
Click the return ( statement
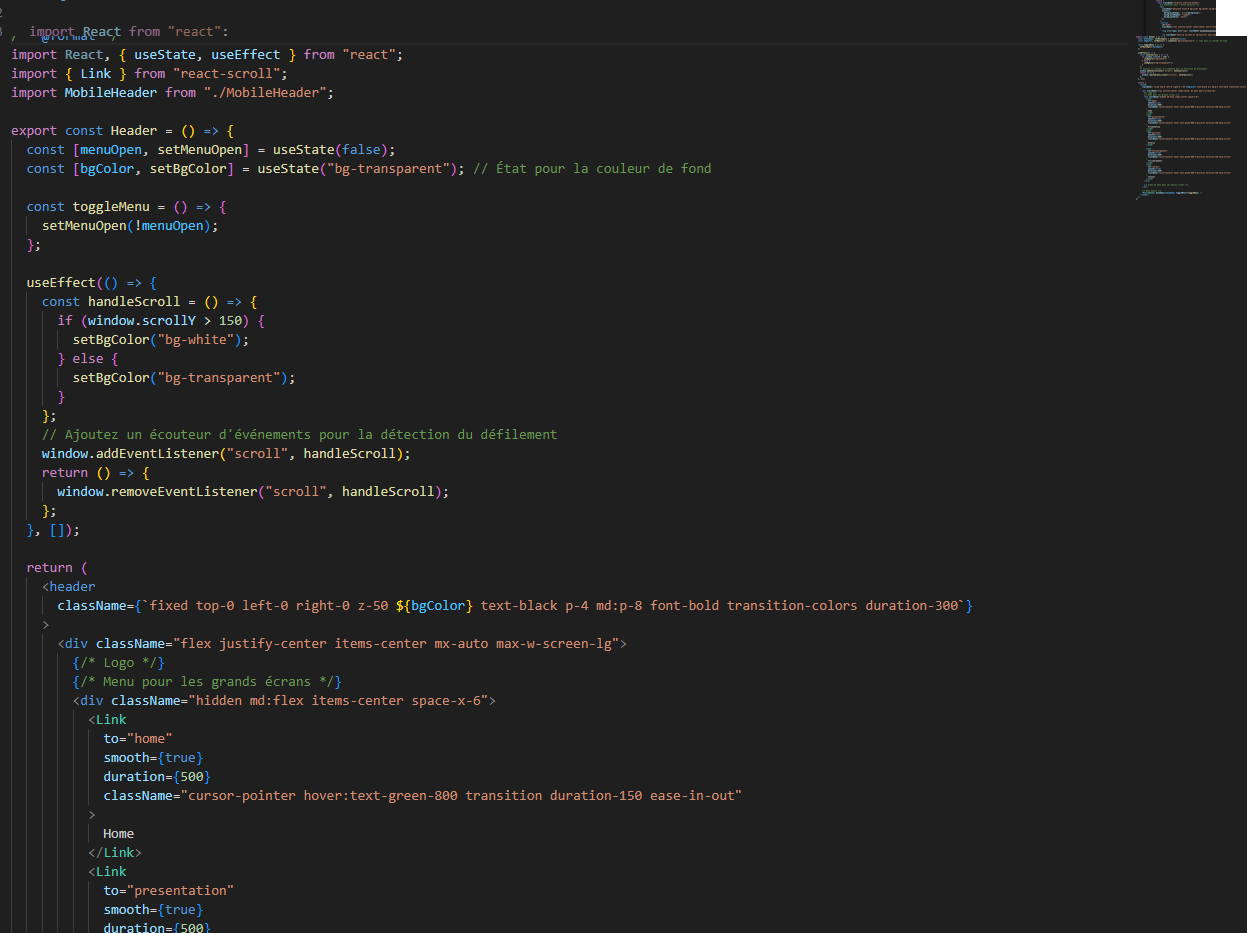coord(57,567)
